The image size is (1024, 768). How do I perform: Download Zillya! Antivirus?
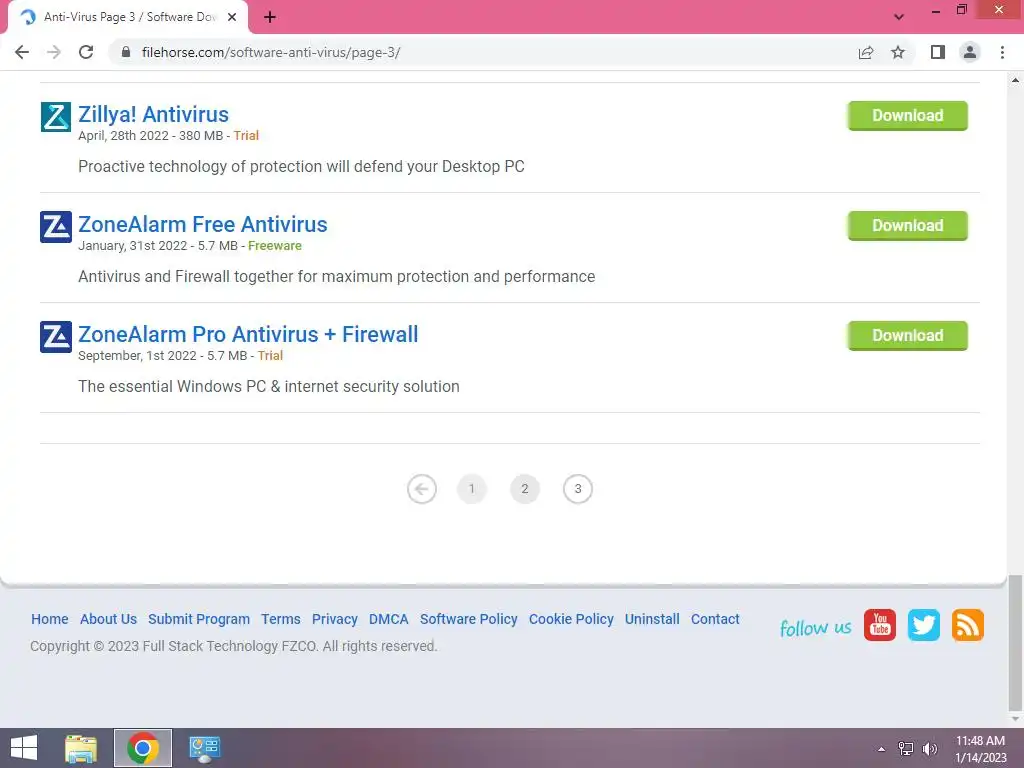[907, 116]
